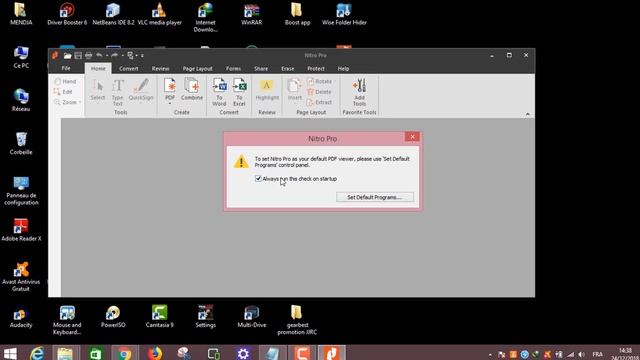Undo using the quick access toolbar arrow
This screenshot has width=640, height=360.
point(99,55)
